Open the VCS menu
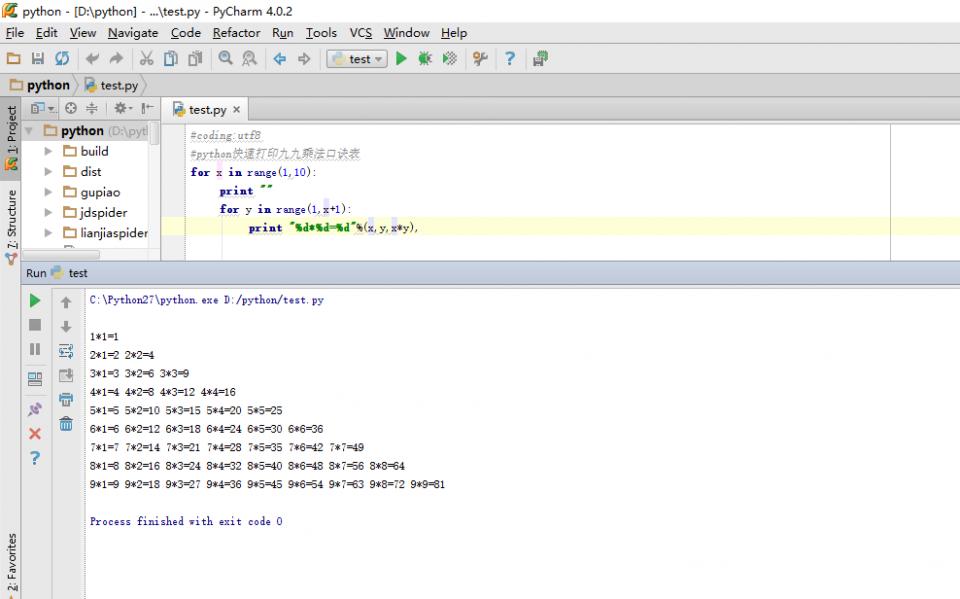The height and width of the screenshot is (599, 960). click(361, 33)
